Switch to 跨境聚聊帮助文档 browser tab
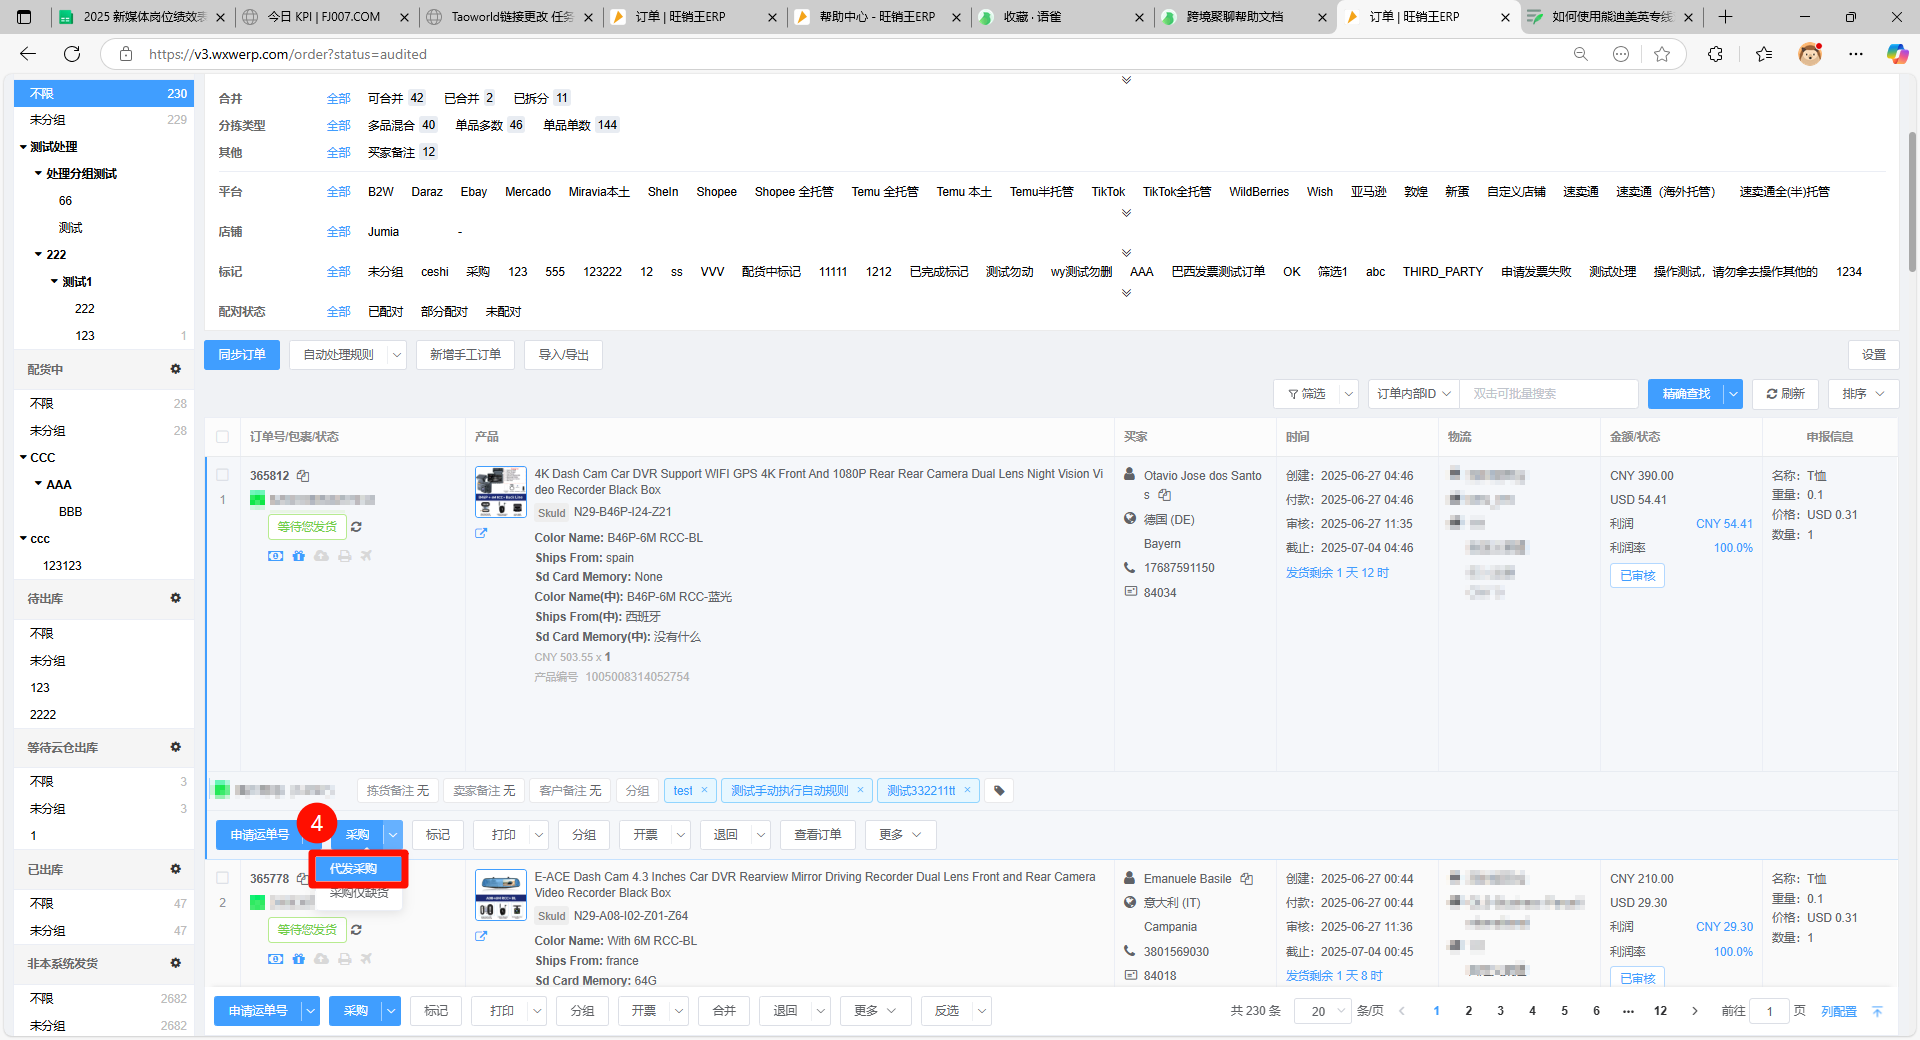 (1234, 17)
